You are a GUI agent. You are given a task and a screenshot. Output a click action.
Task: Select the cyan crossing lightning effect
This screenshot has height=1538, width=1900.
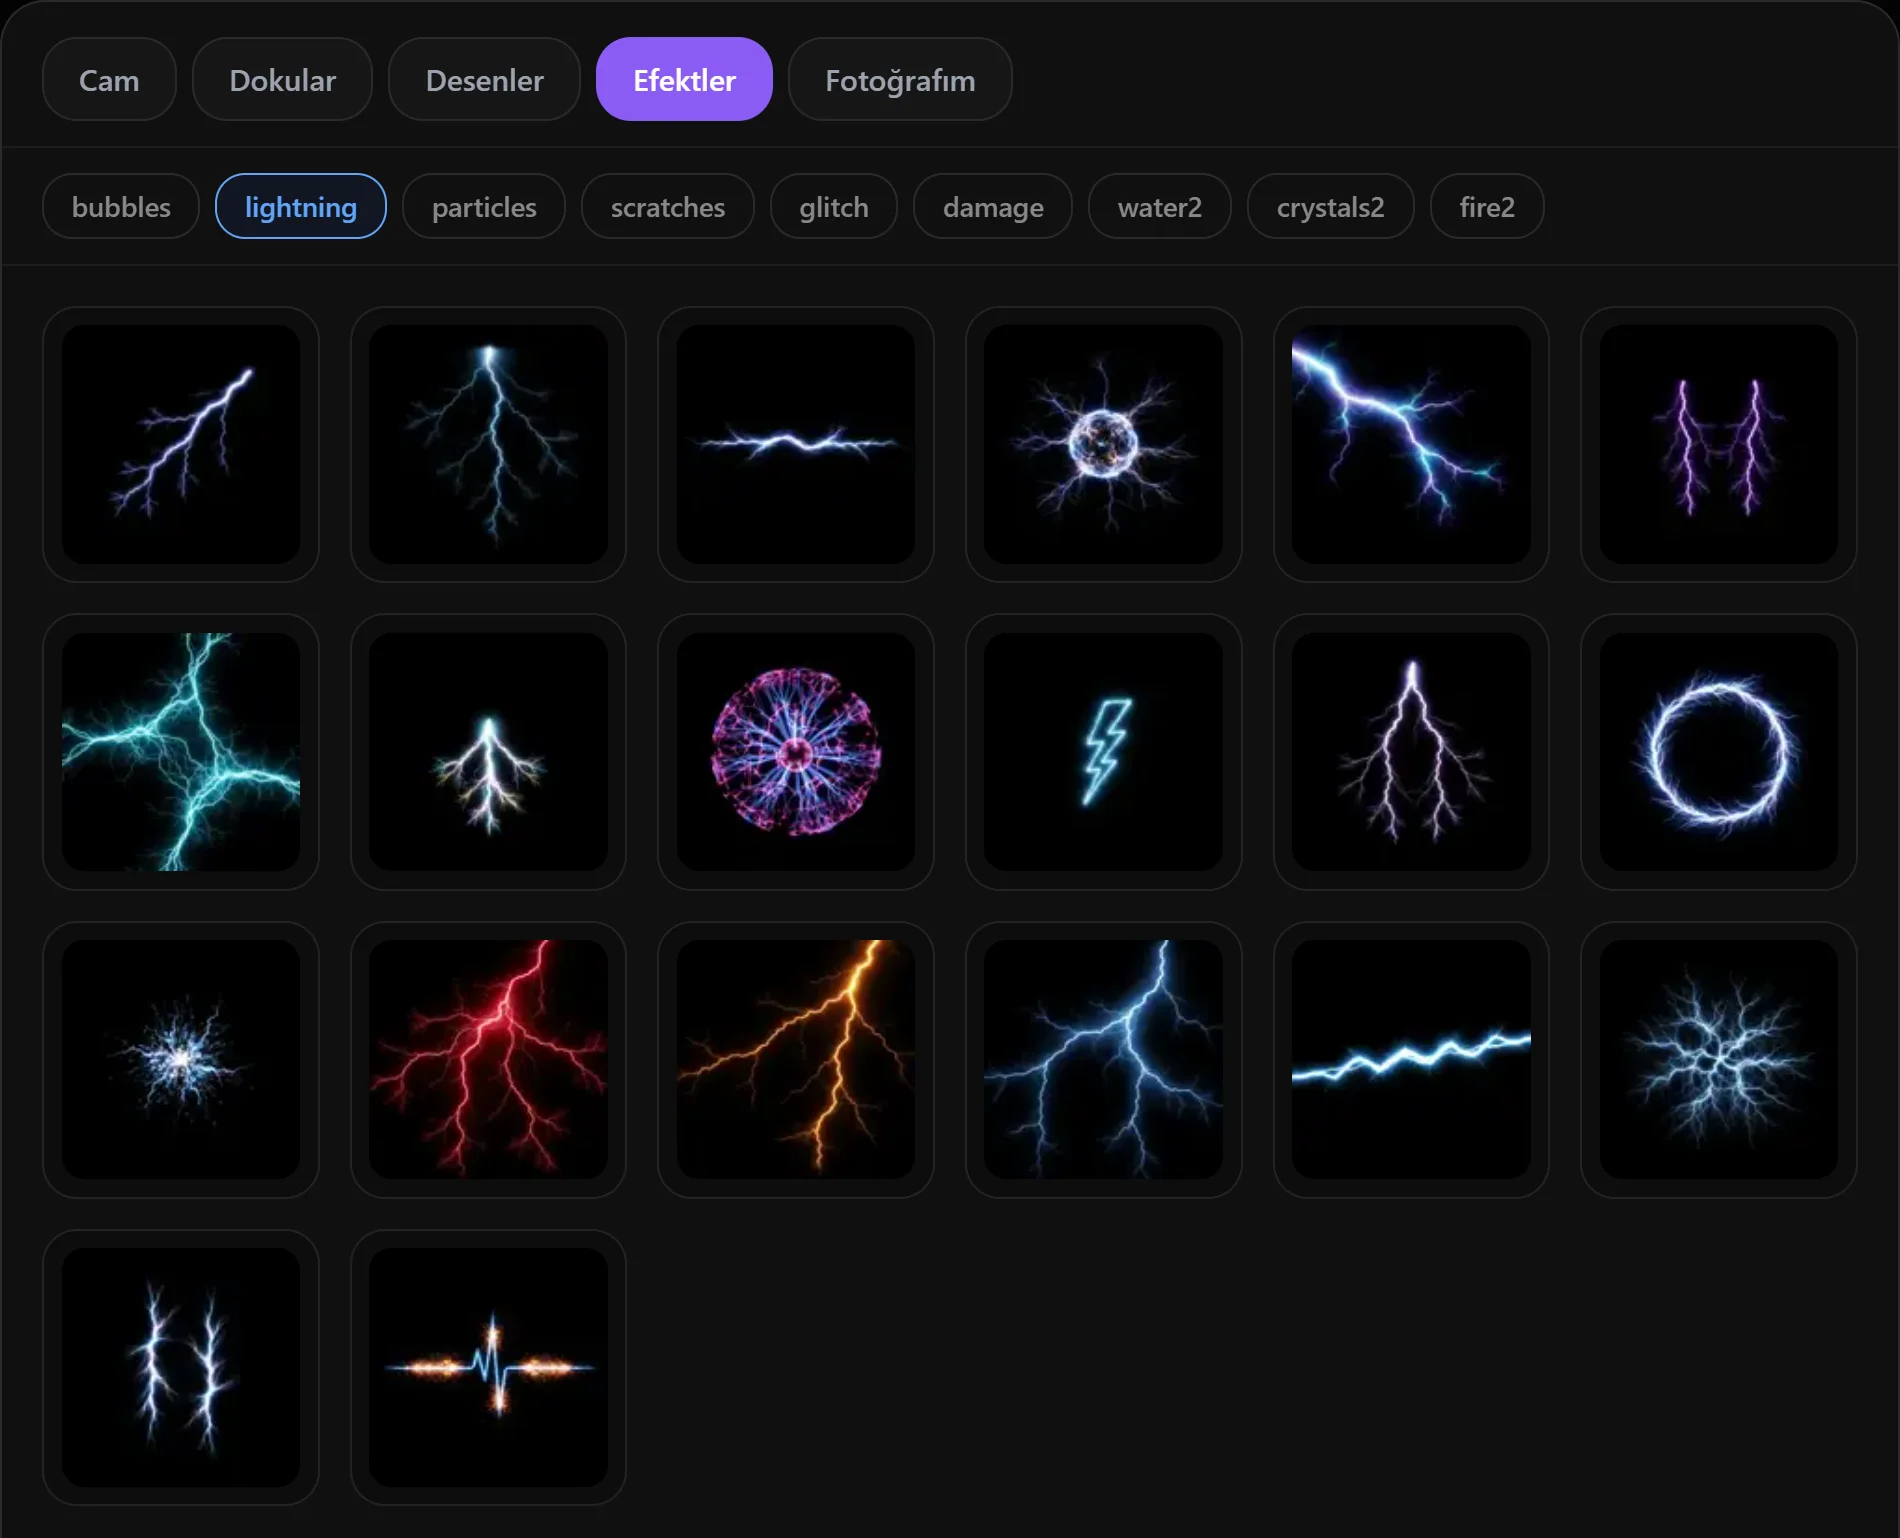tap(180, 751)
